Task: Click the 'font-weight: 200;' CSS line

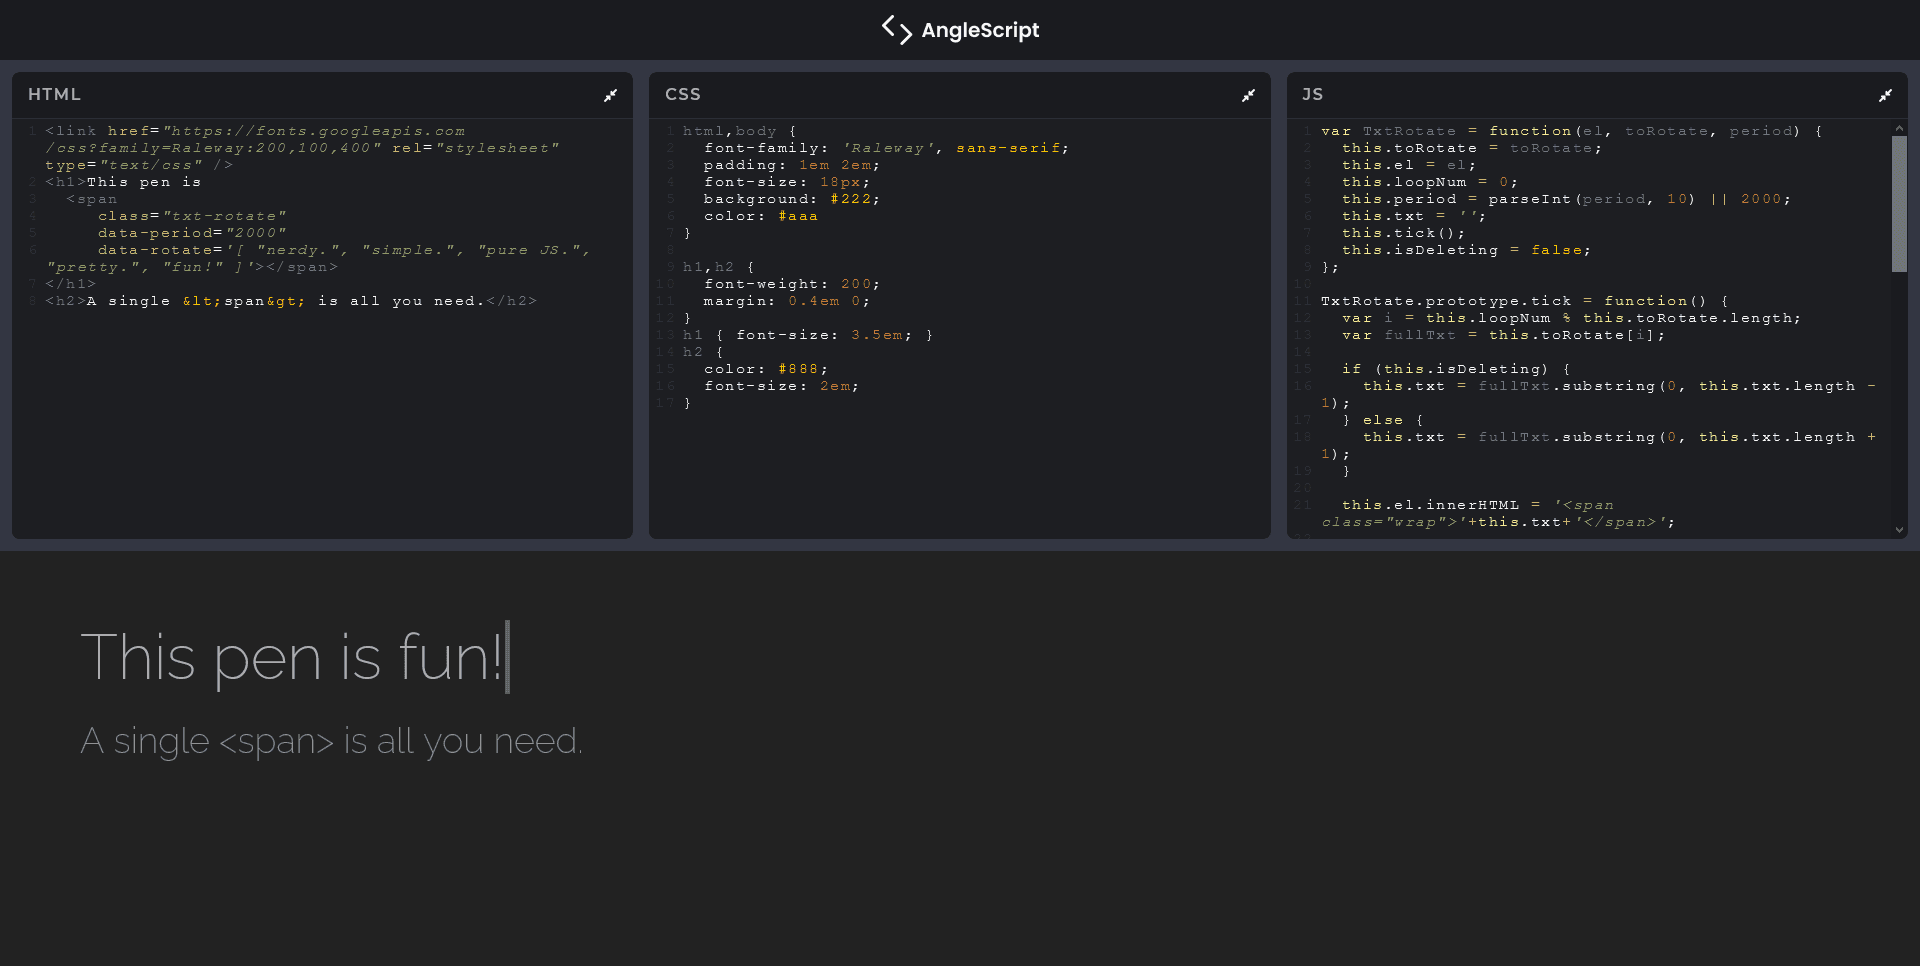Action: [792, 284]
